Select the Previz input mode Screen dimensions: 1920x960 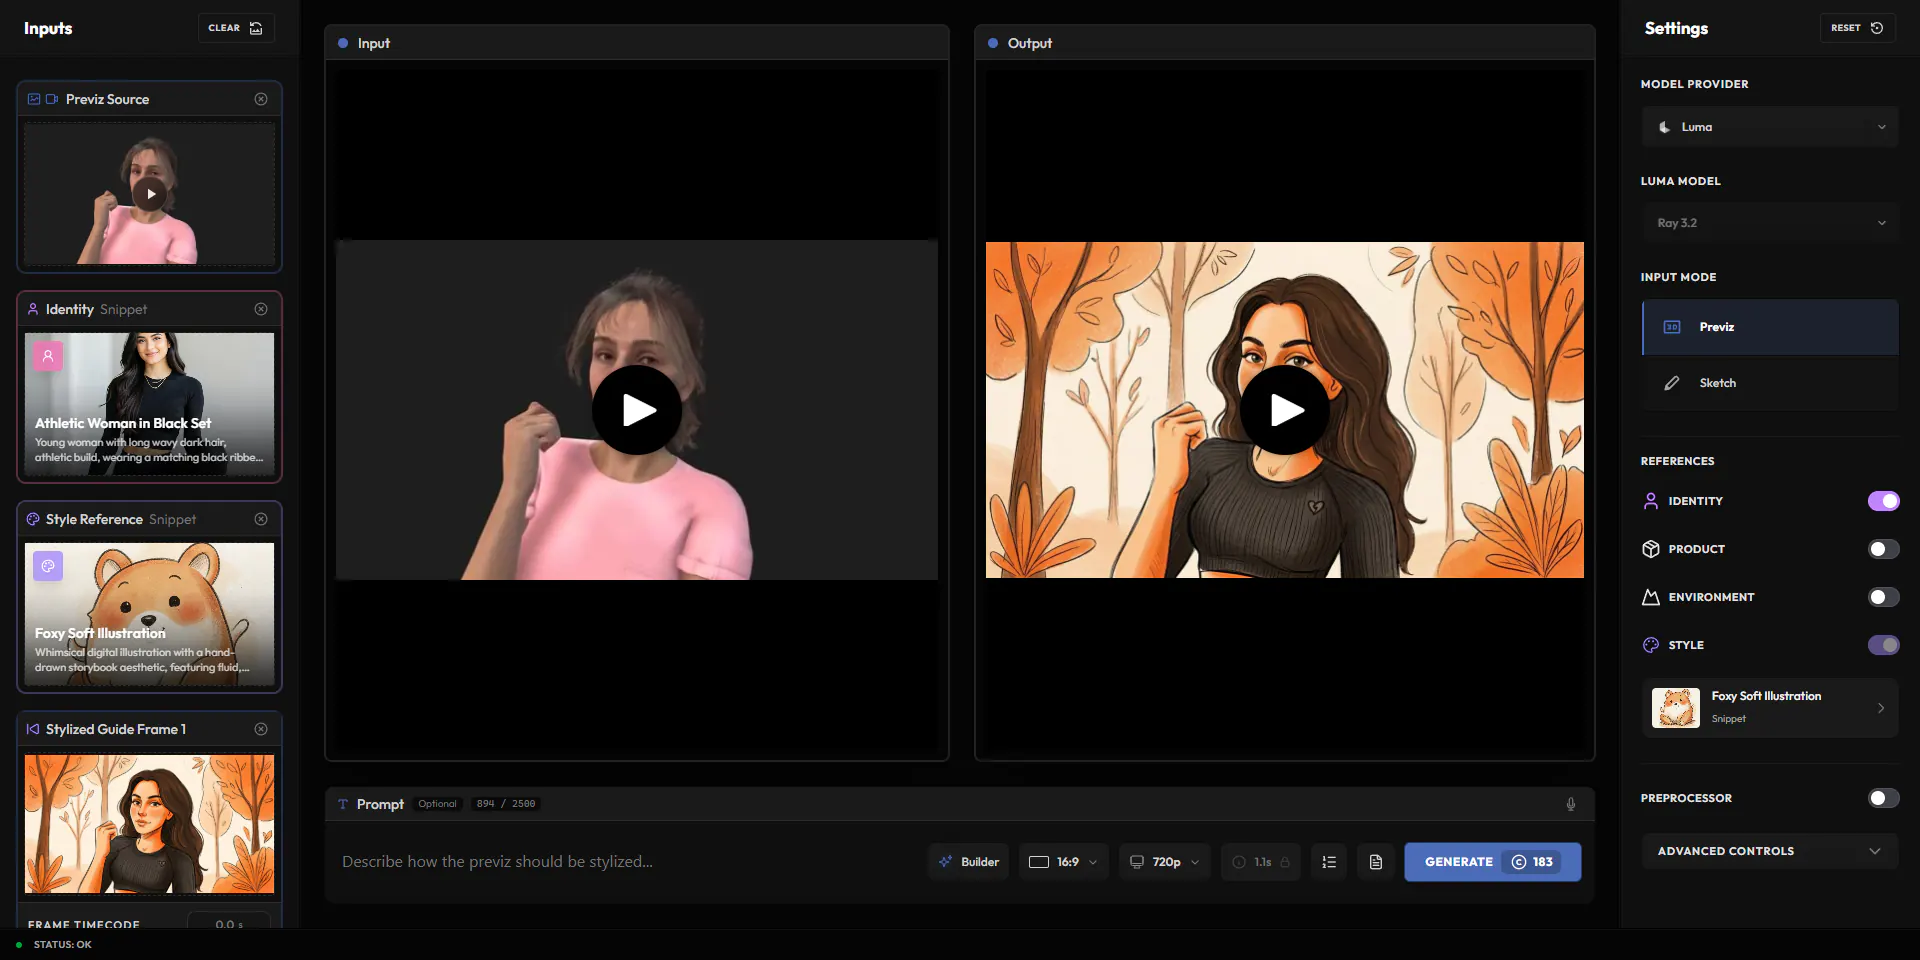point(1769,327)
